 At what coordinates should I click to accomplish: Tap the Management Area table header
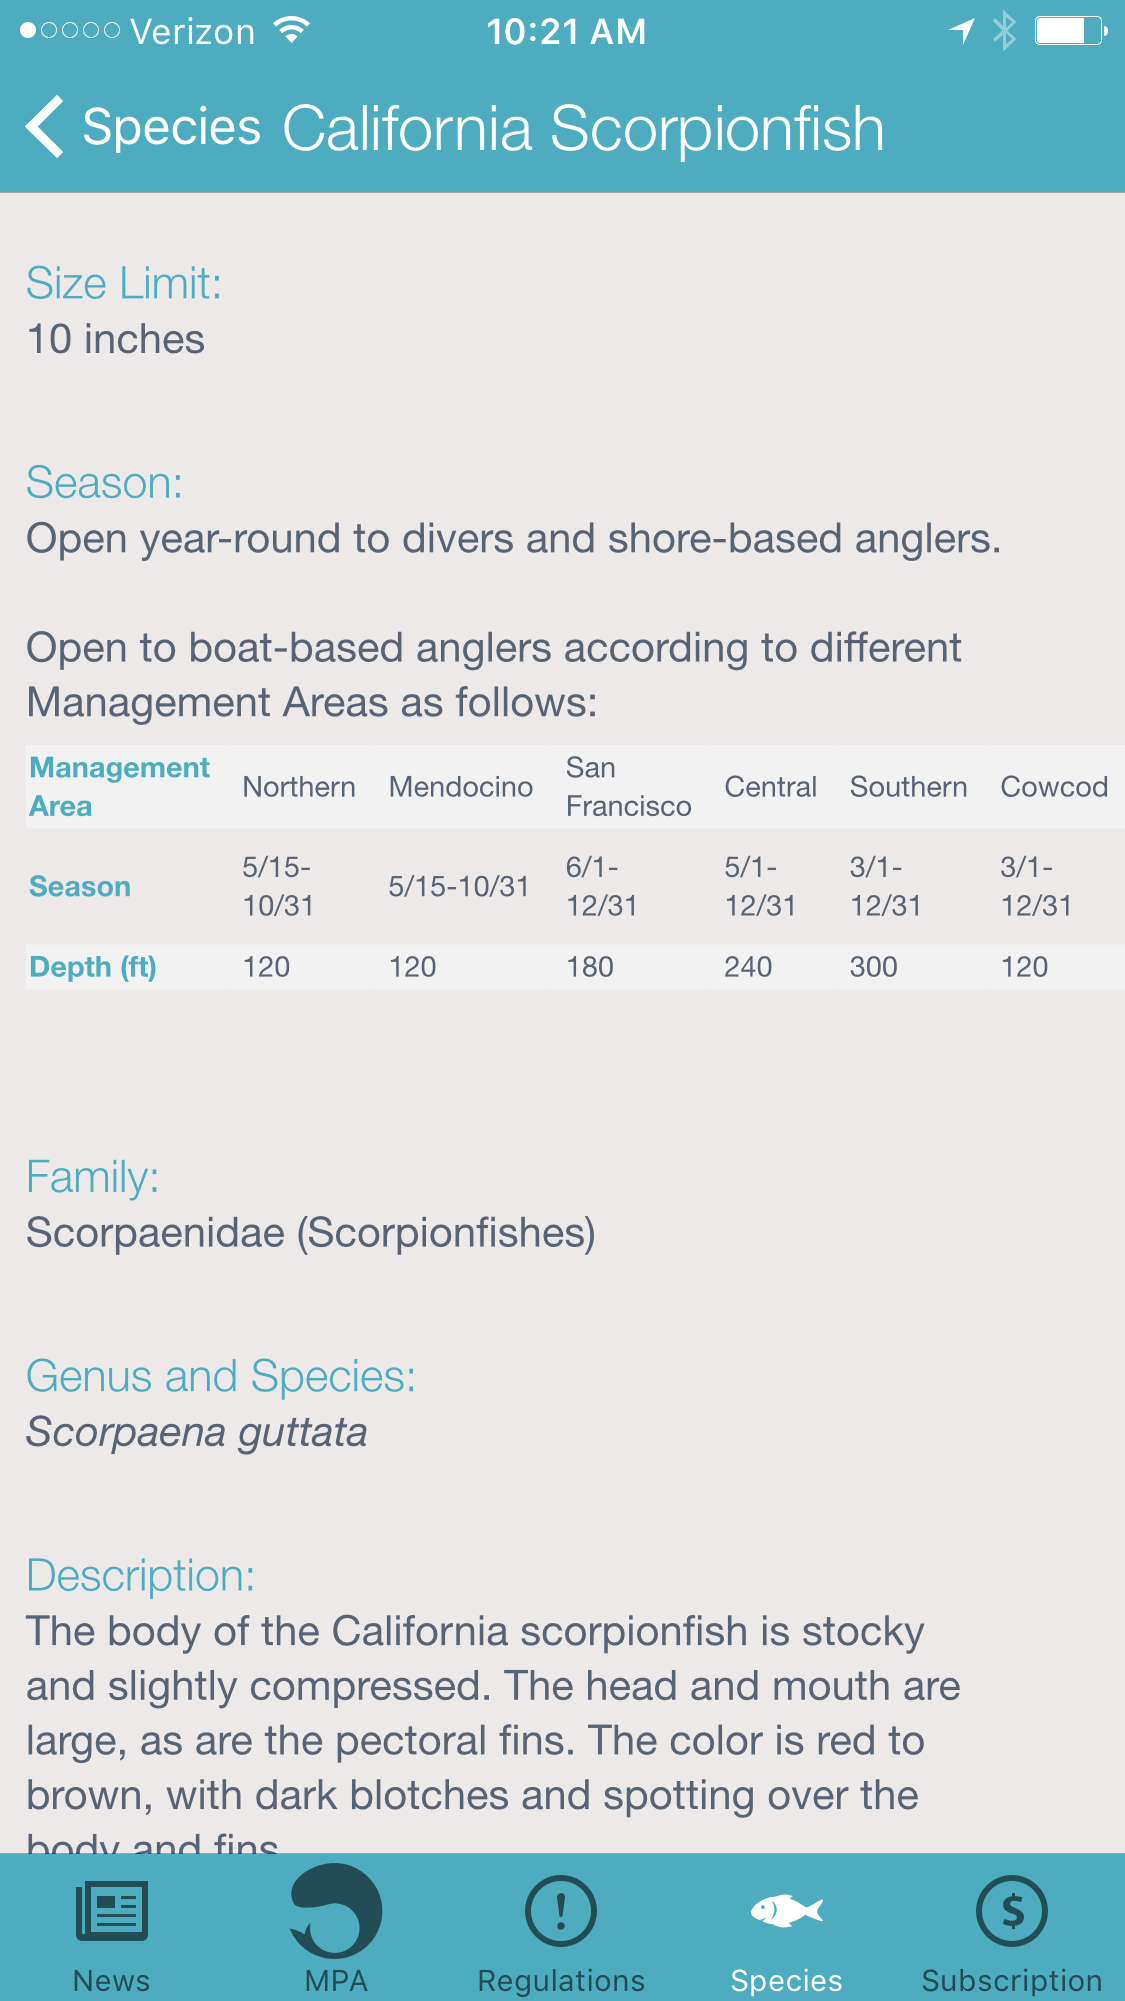119,787
